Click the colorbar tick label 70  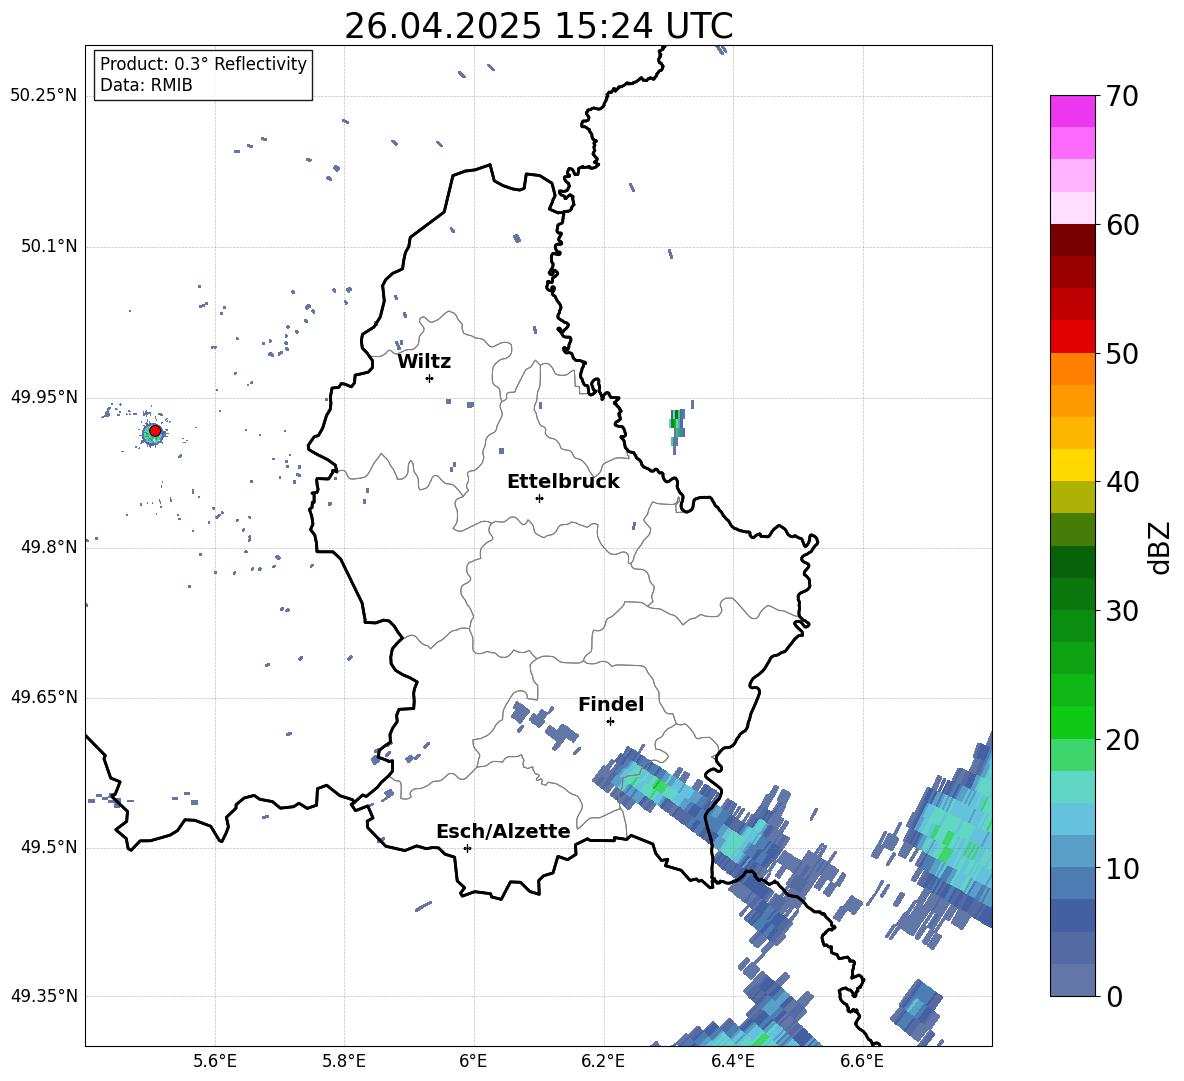[1122, 96]
